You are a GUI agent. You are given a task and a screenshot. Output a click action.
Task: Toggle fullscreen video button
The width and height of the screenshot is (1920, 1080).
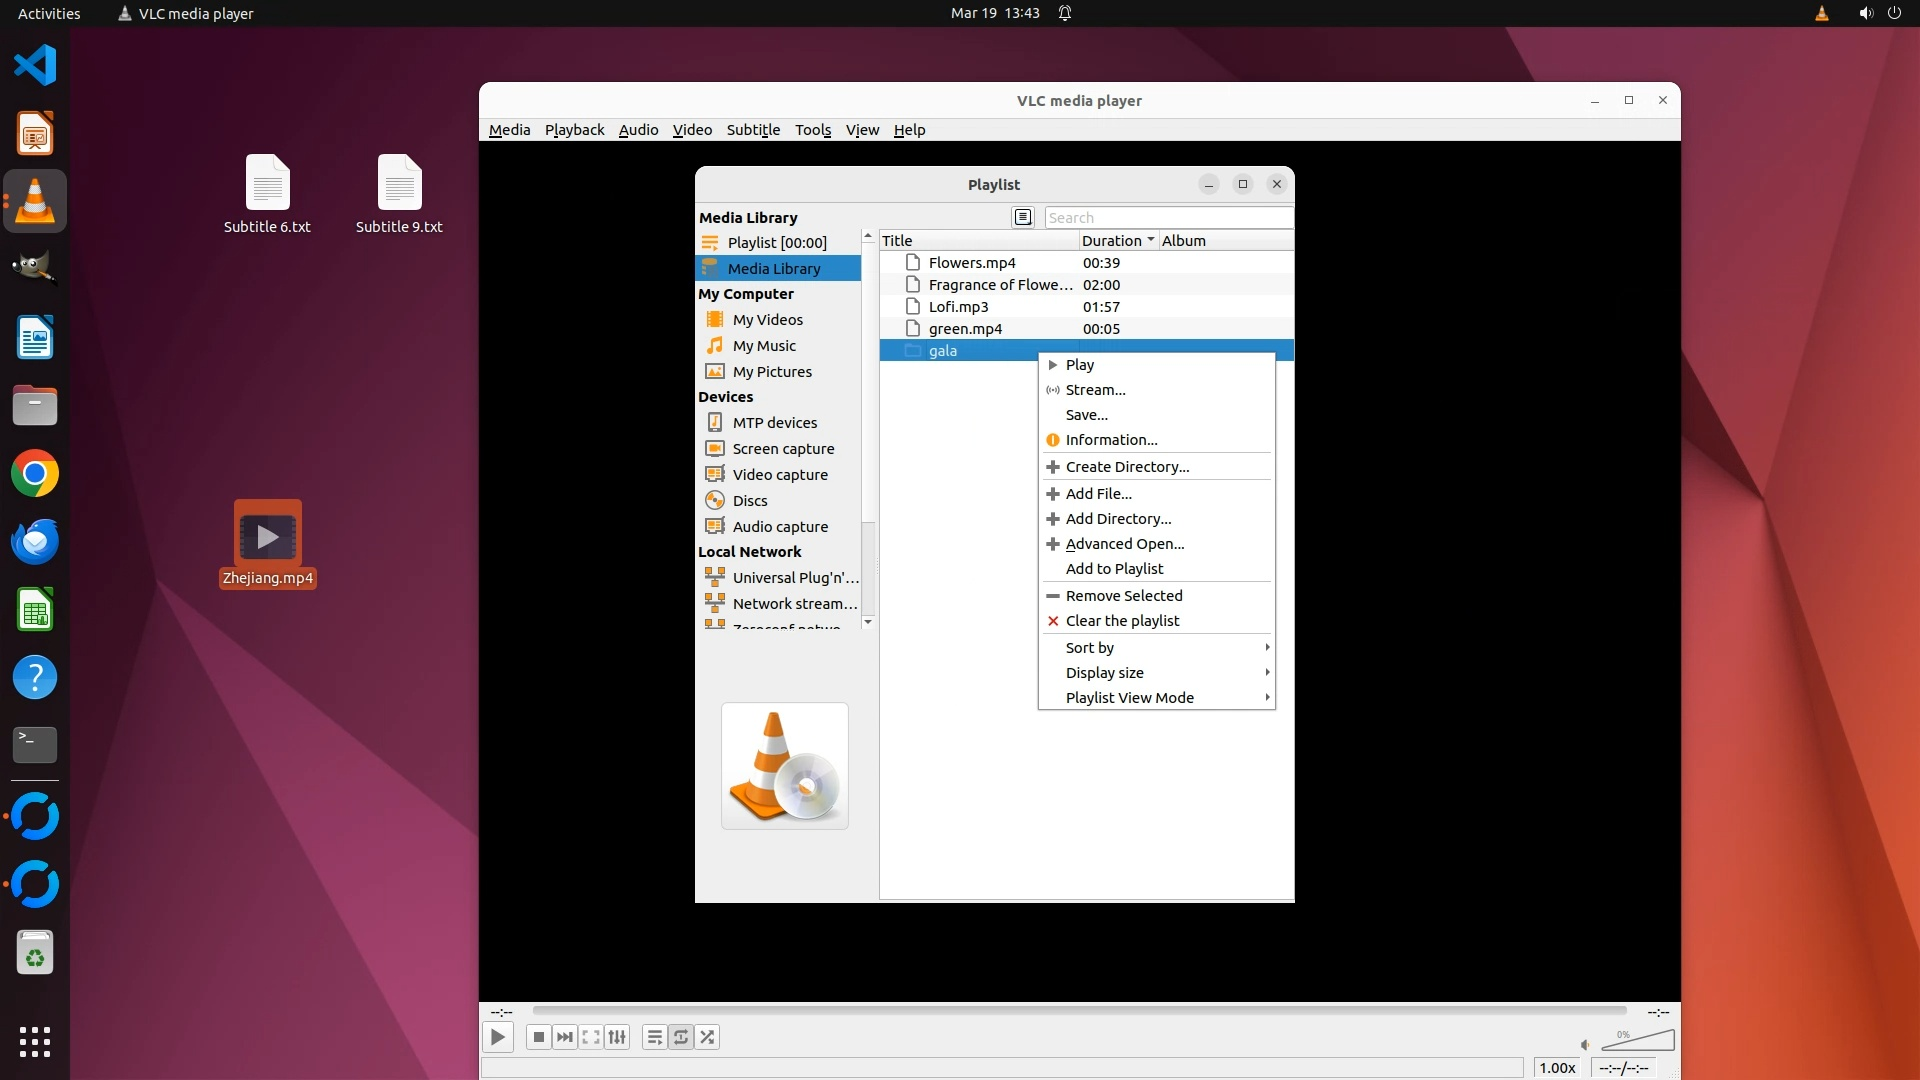tap(591, 1037)
